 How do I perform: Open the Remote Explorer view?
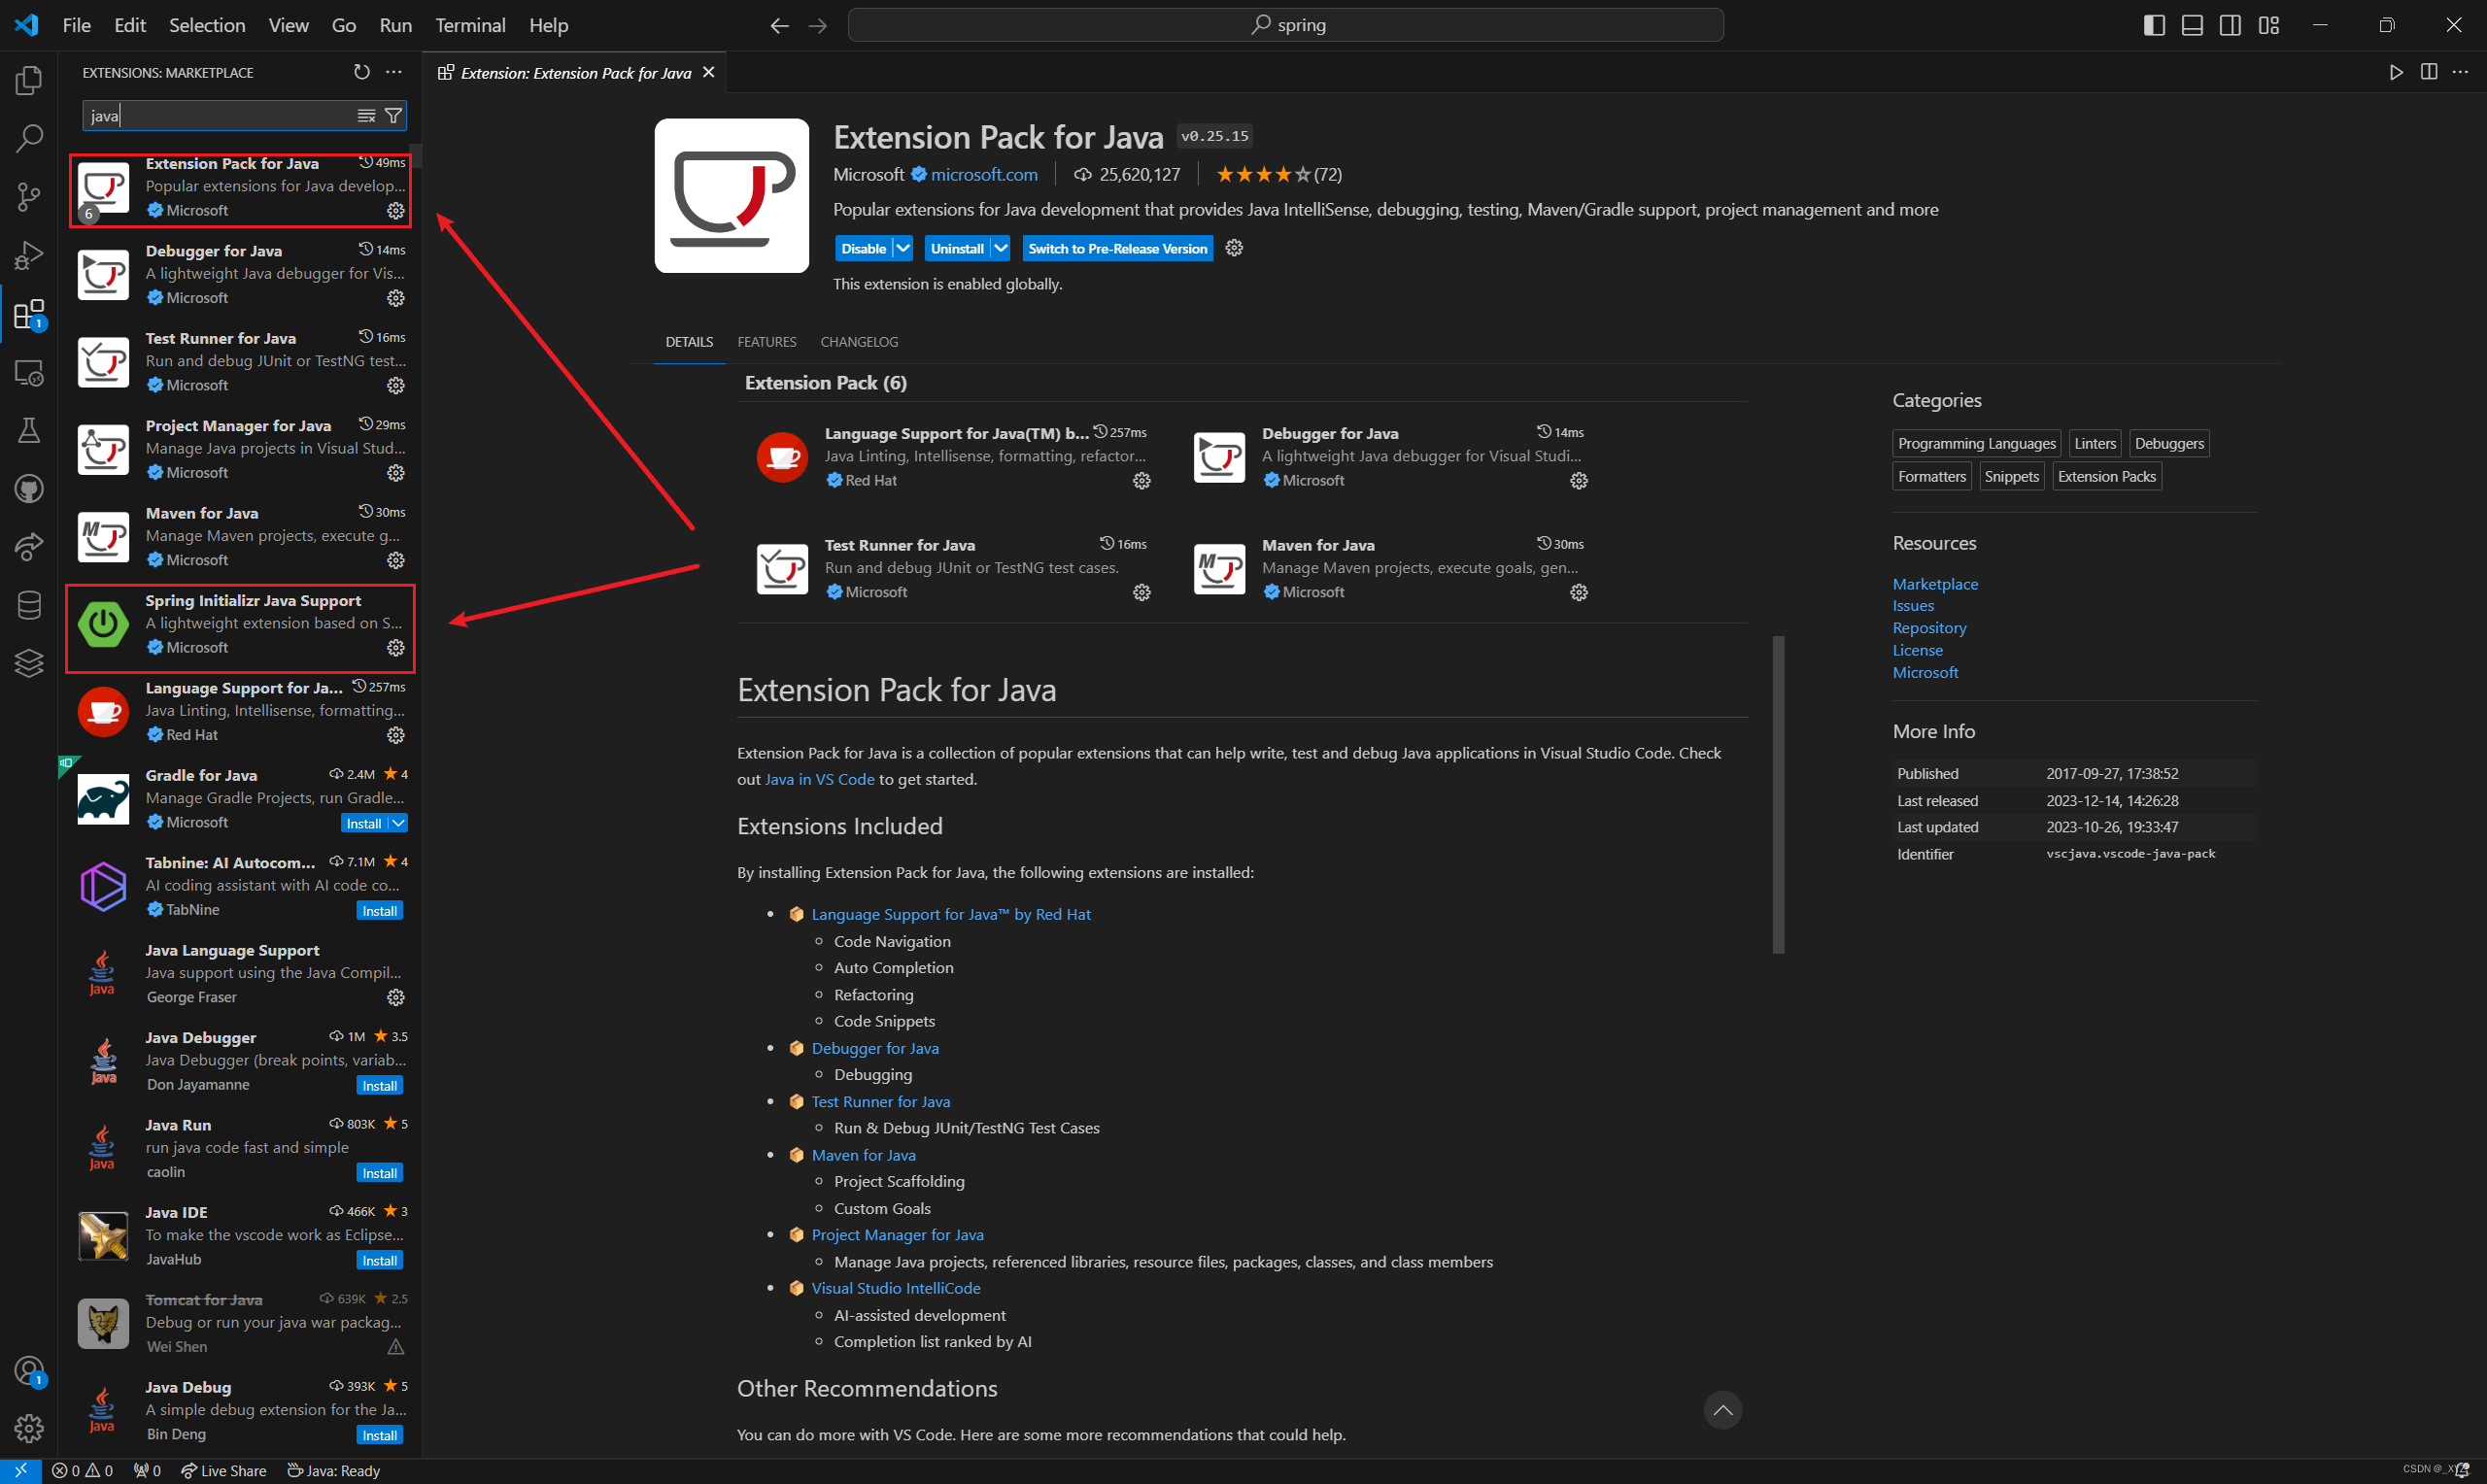coord(29,373)
